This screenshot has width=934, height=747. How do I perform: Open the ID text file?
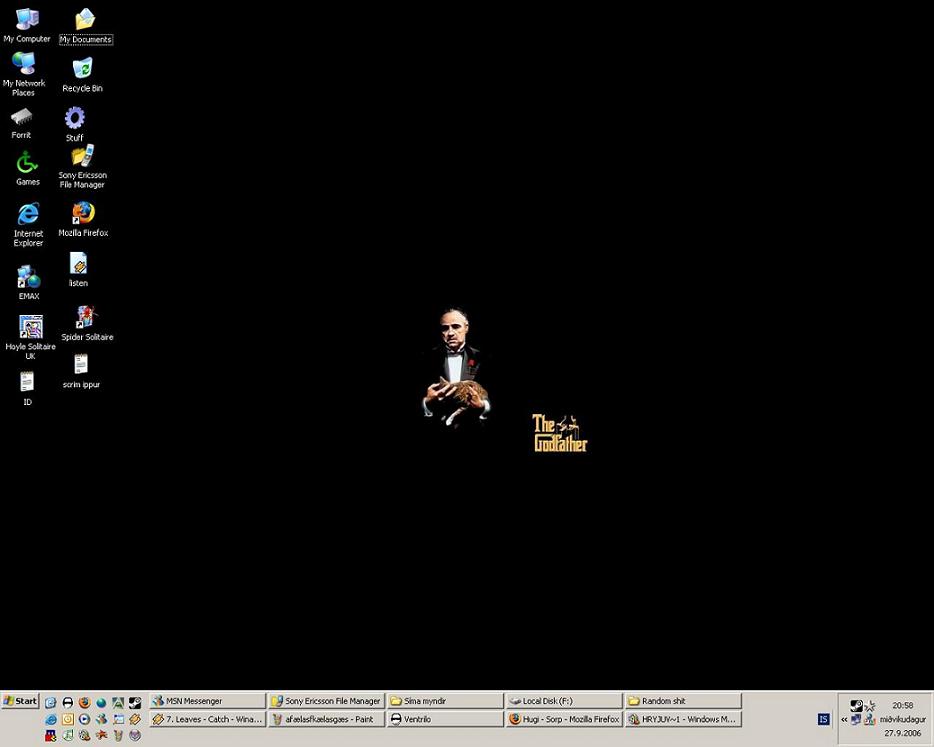tap(27, 388)
